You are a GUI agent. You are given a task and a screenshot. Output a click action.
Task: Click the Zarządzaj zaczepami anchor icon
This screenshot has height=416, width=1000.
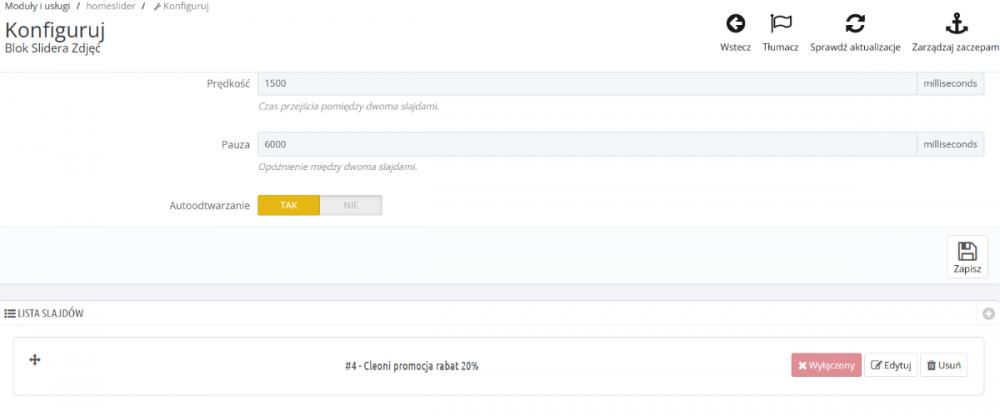pyautogui.click(x=955, y=24)
